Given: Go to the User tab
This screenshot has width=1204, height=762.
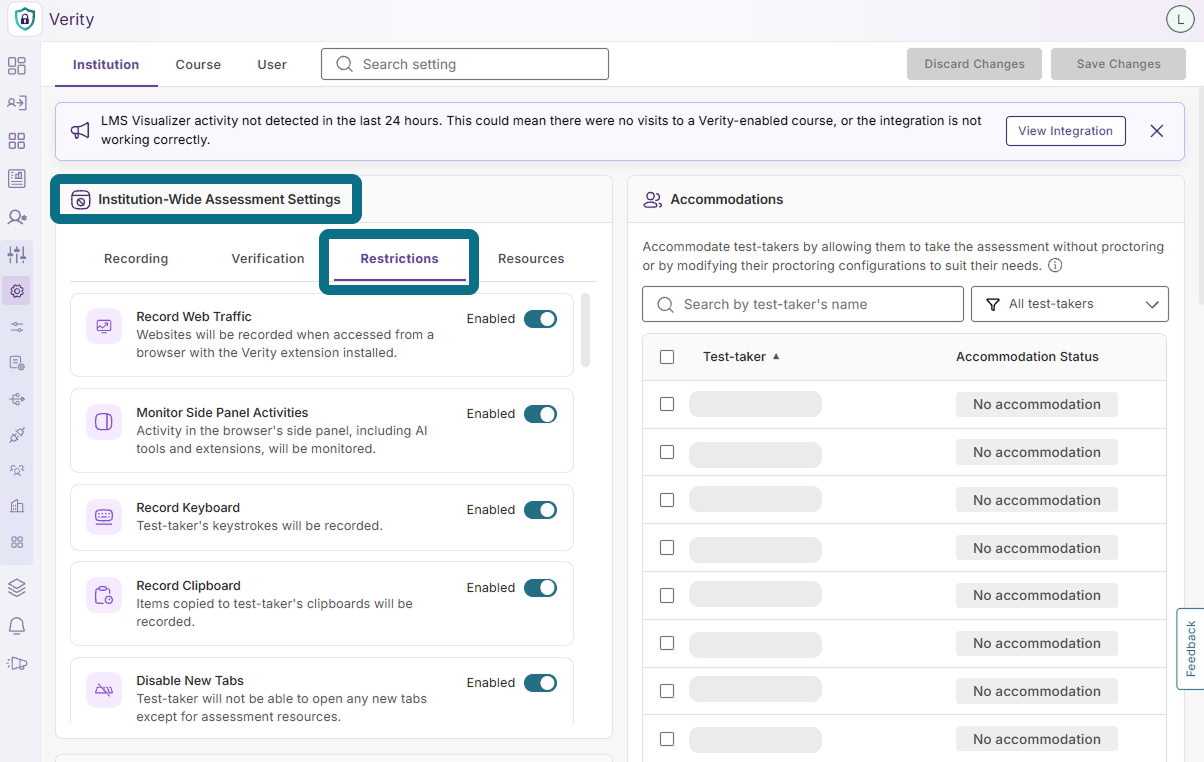Looking at the screenshot, I should coord(272,64).
